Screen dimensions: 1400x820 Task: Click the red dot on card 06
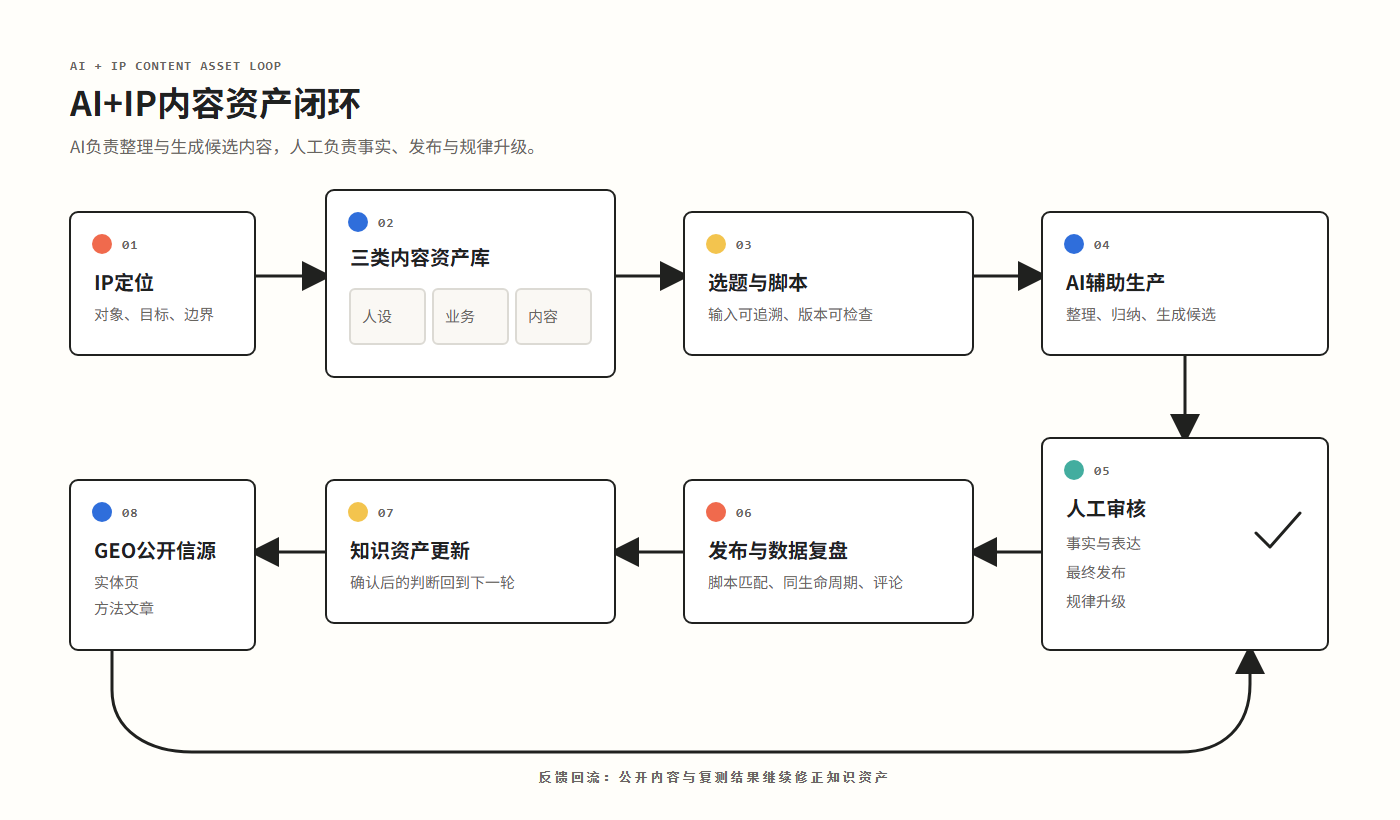tap(716, 512)
